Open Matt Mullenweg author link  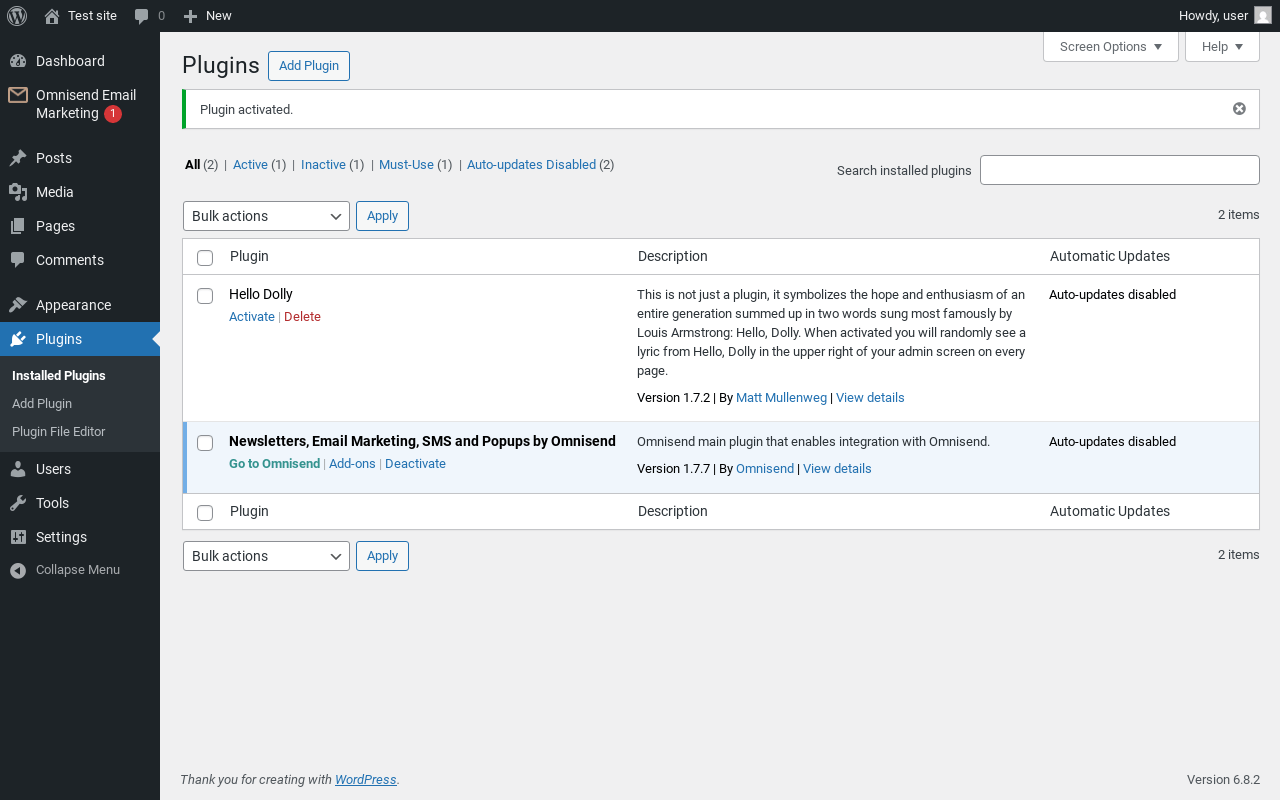click(781, 398)
